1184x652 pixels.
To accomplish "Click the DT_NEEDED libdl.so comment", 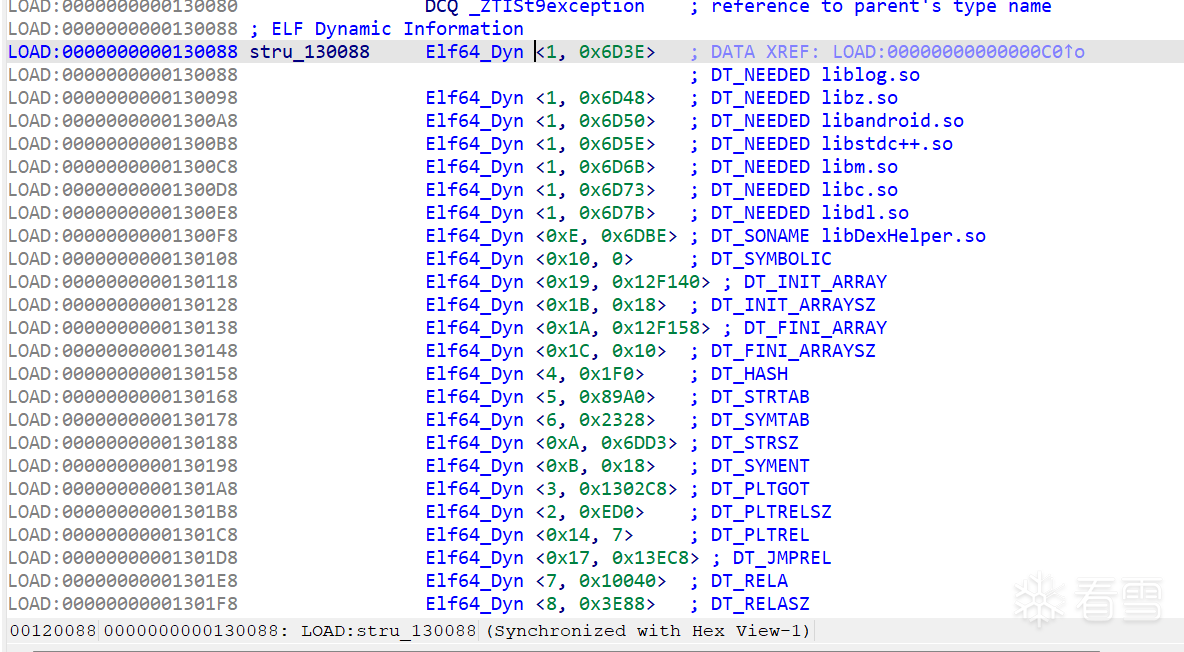I will pos(809,213).
